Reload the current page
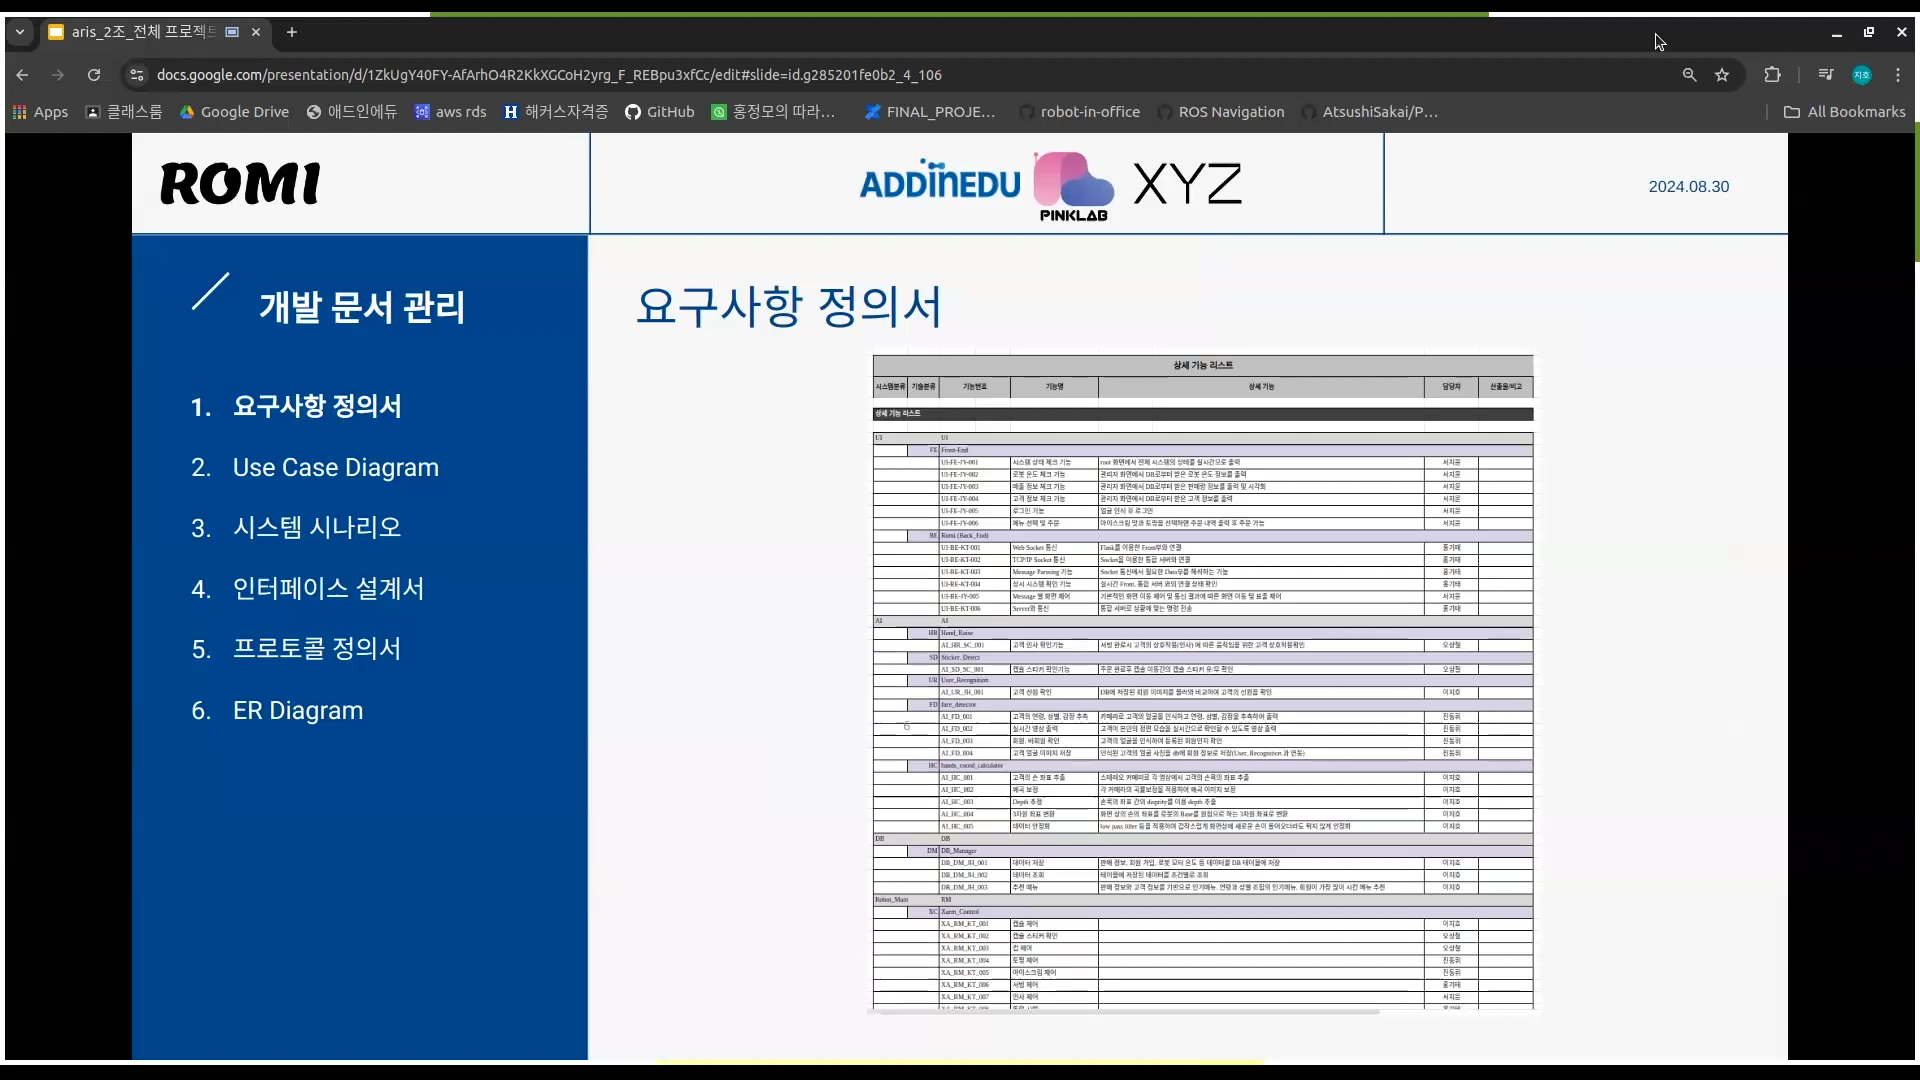This screenshot has width=1920, height=1080. tap(94, 75)
